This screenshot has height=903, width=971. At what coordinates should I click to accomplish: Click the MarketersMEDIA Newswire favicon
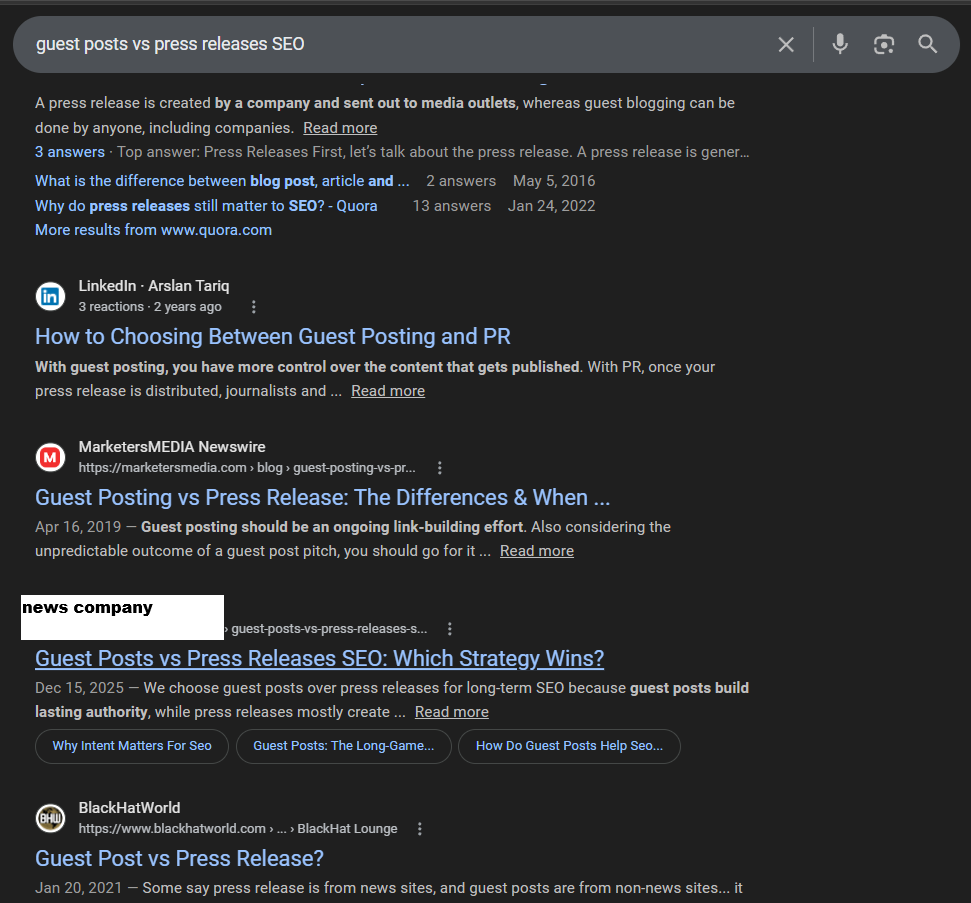[51, 457]
